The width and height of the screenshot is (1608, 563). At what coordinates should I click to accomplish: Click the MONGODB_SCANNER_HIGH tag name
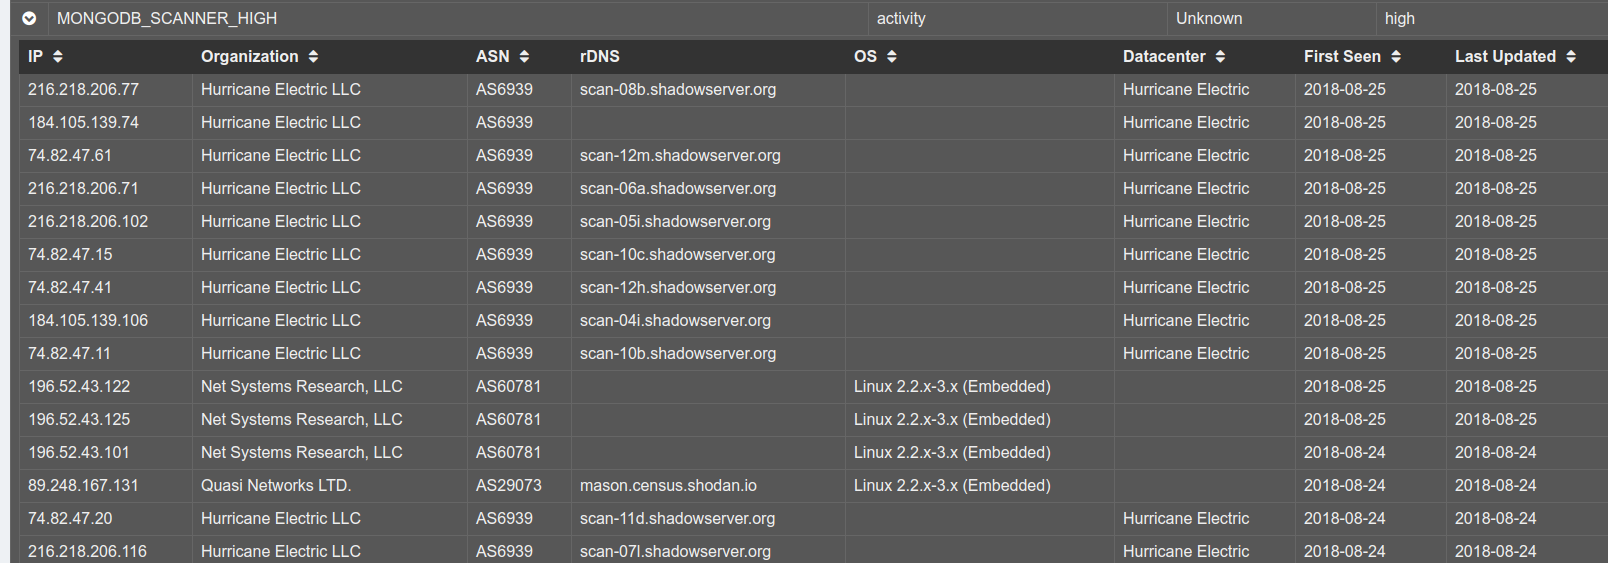167,18
